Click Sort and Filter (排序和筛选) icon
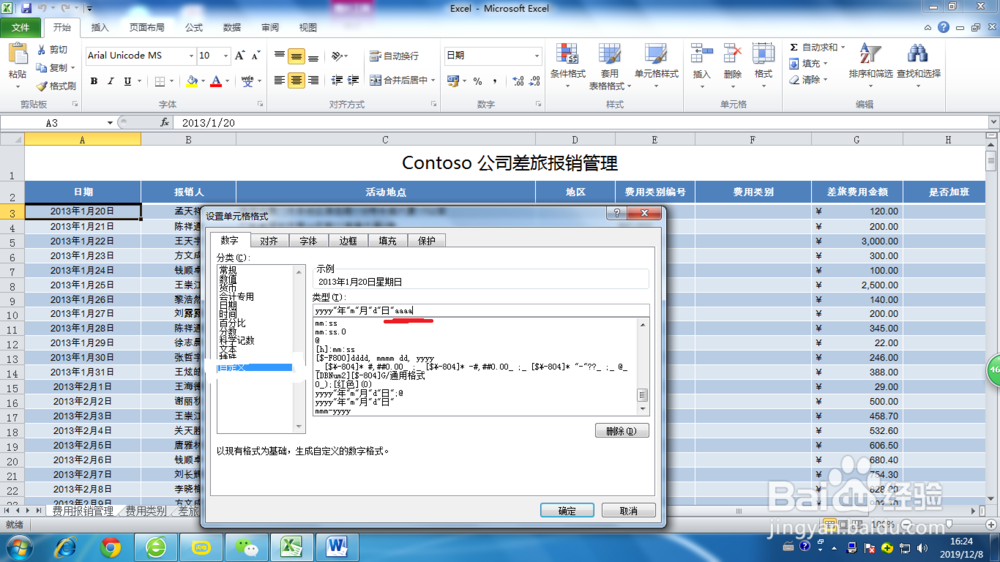 871,54
